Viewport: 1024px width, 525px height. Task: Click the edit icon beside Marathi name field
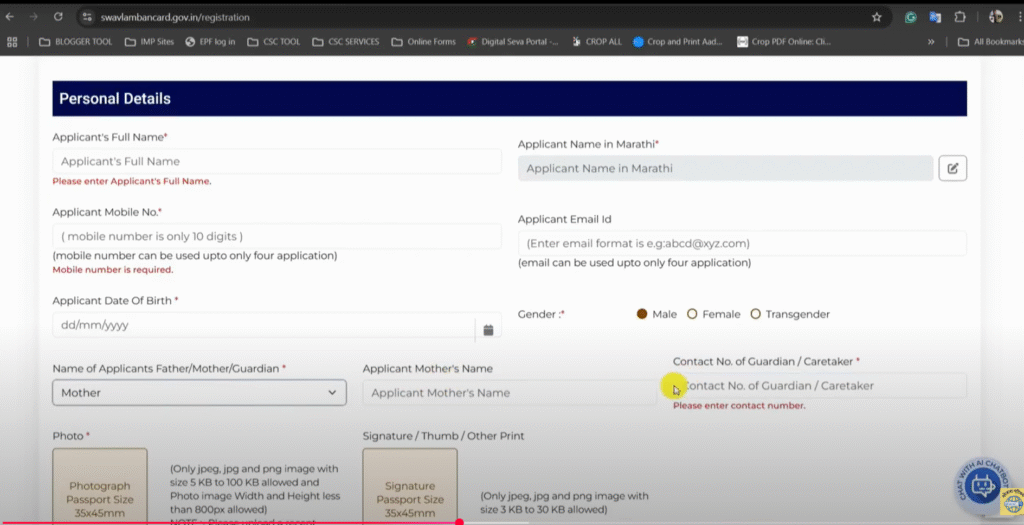[x=952, y=169]
